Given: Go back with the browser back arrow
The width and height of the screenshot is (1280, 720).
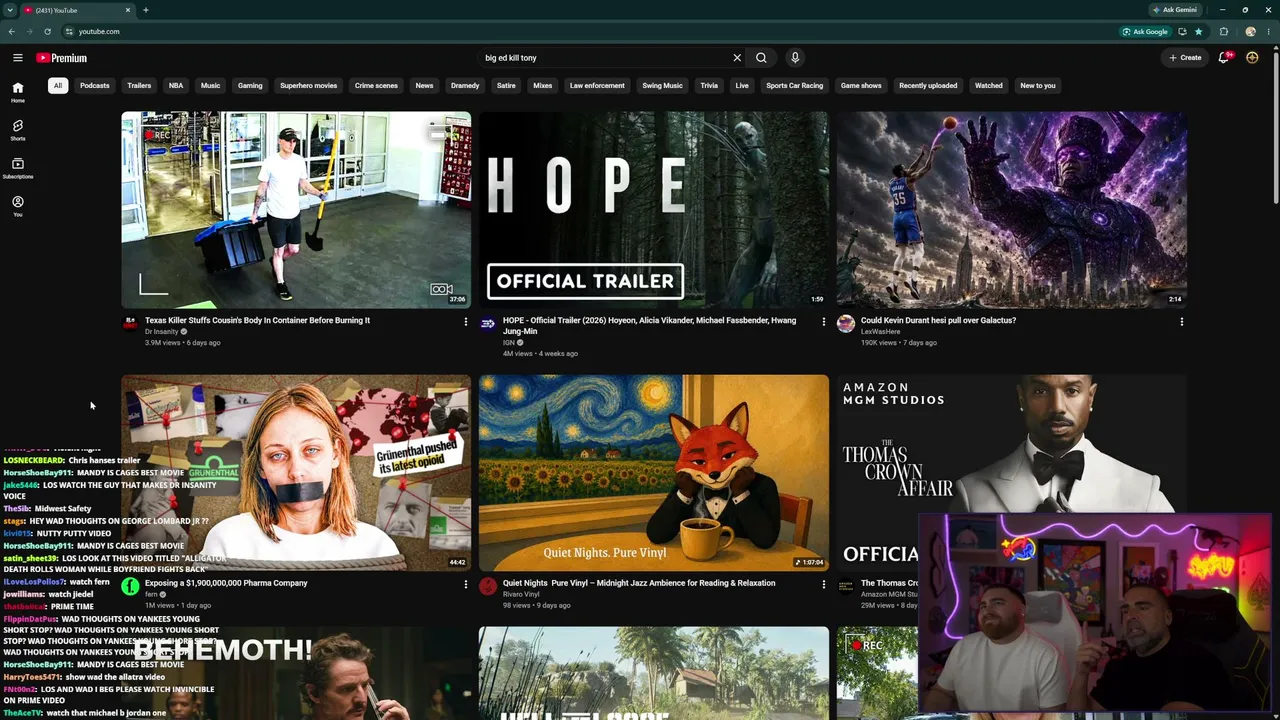Looking at the screenshot, I should coord(11,31).
